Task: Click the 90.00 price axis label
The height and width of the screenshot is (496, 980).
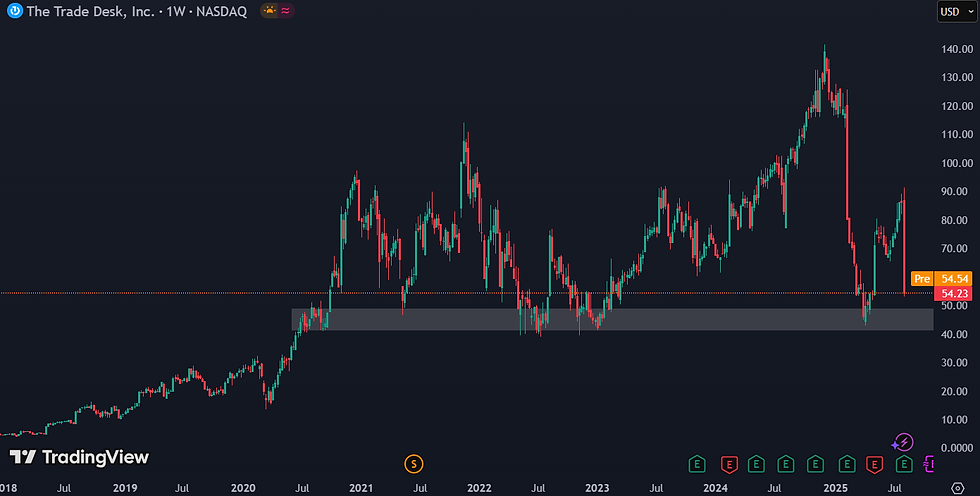Action: (957, 192)
